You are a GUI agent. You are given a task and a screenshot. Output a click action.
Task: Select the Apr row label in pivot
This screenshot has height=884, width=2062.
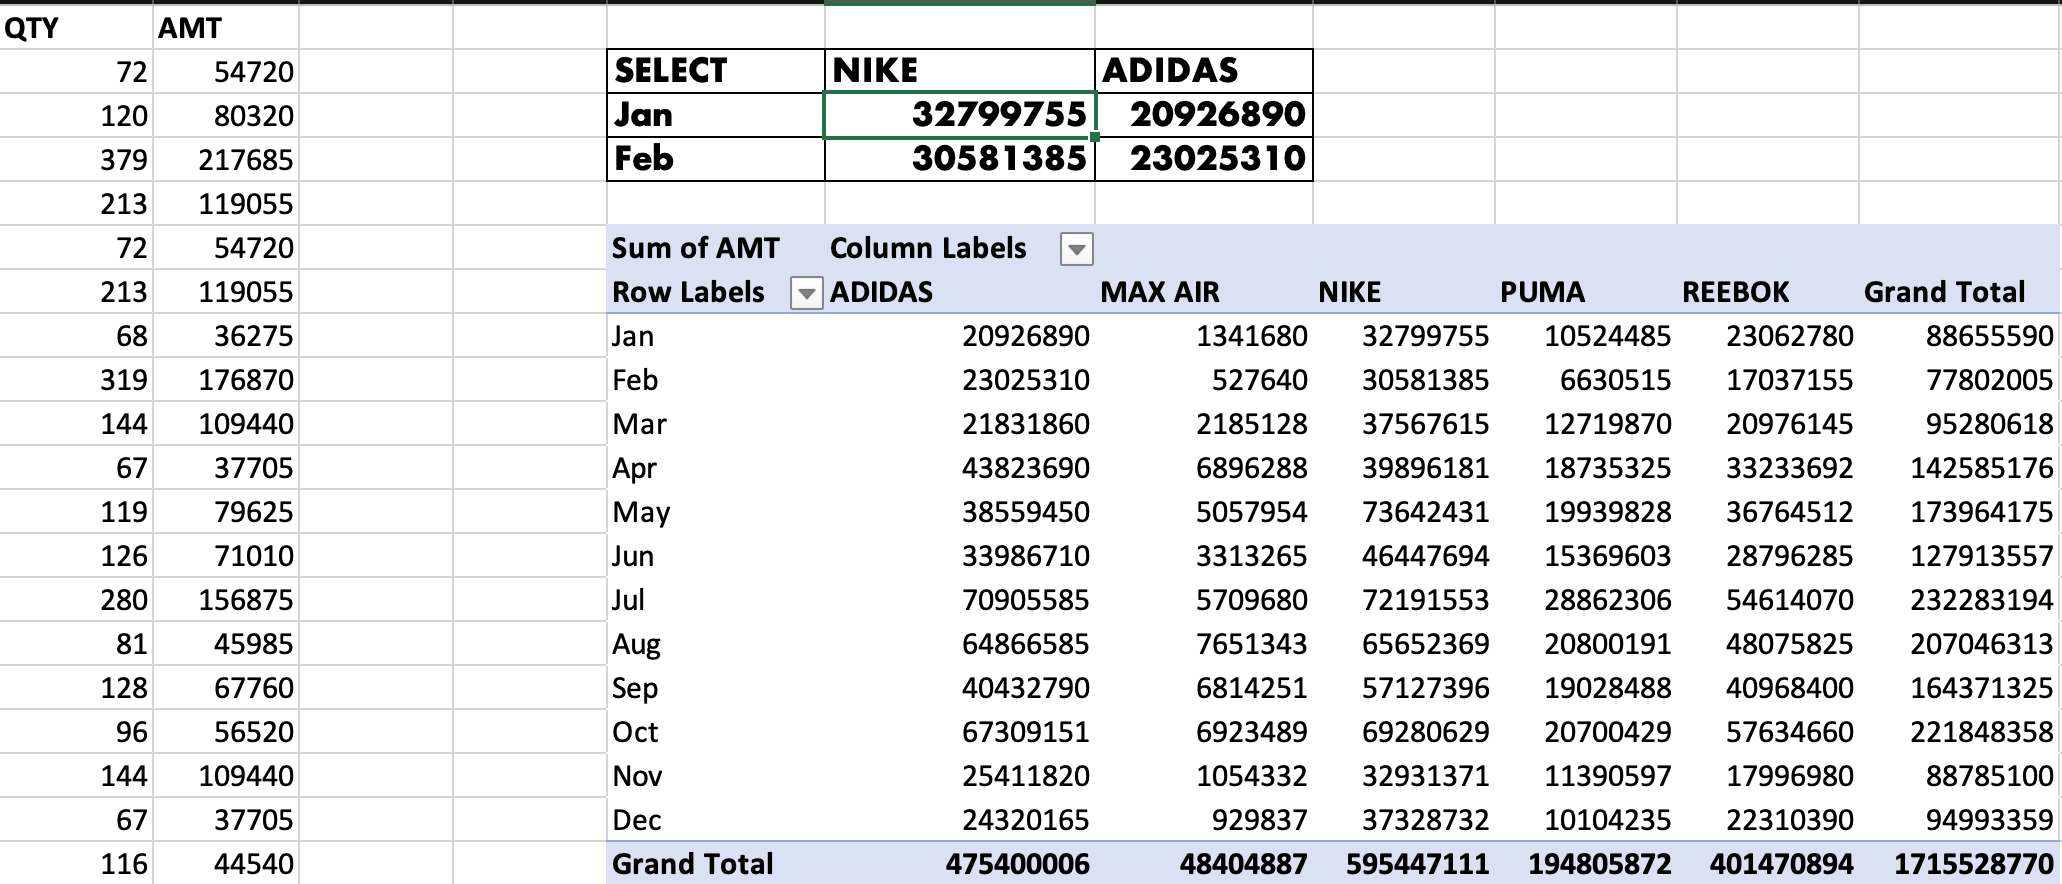pos(716,468)
